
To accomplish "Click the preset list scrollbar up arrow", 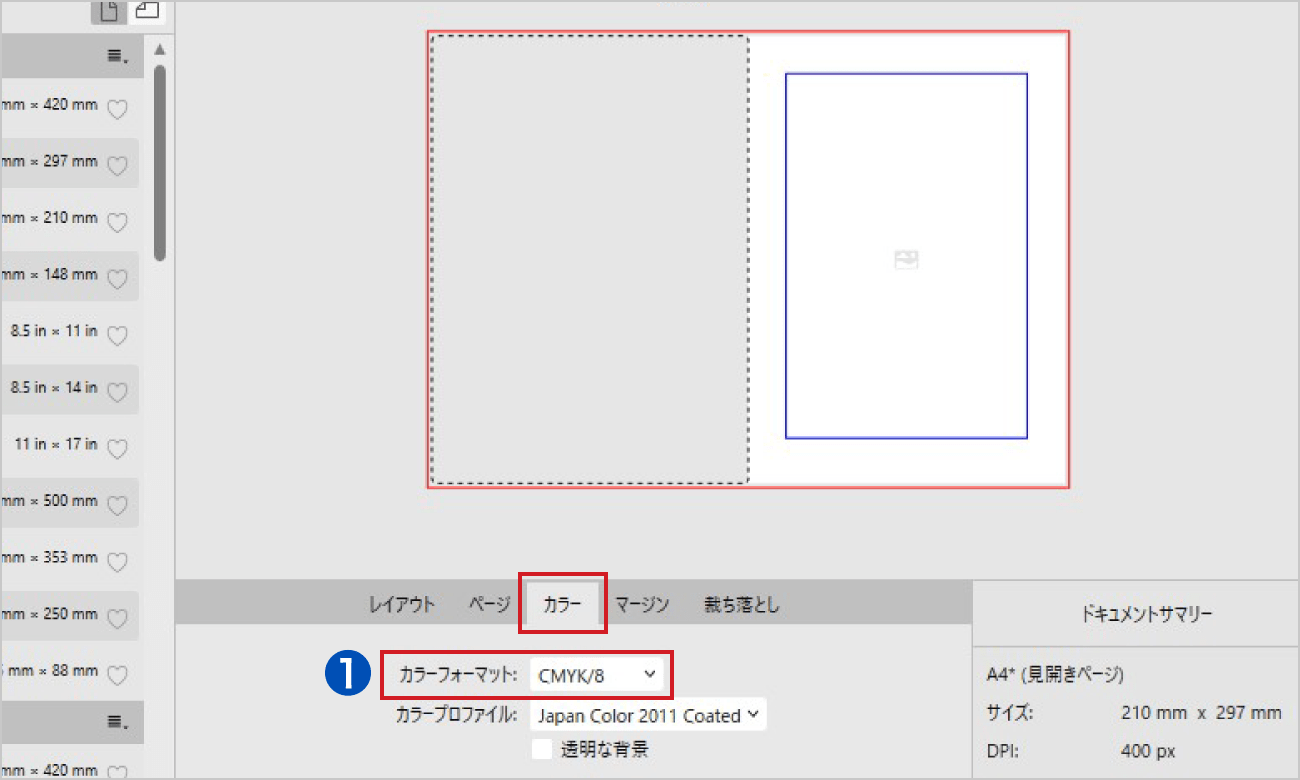I will (159, 49).
